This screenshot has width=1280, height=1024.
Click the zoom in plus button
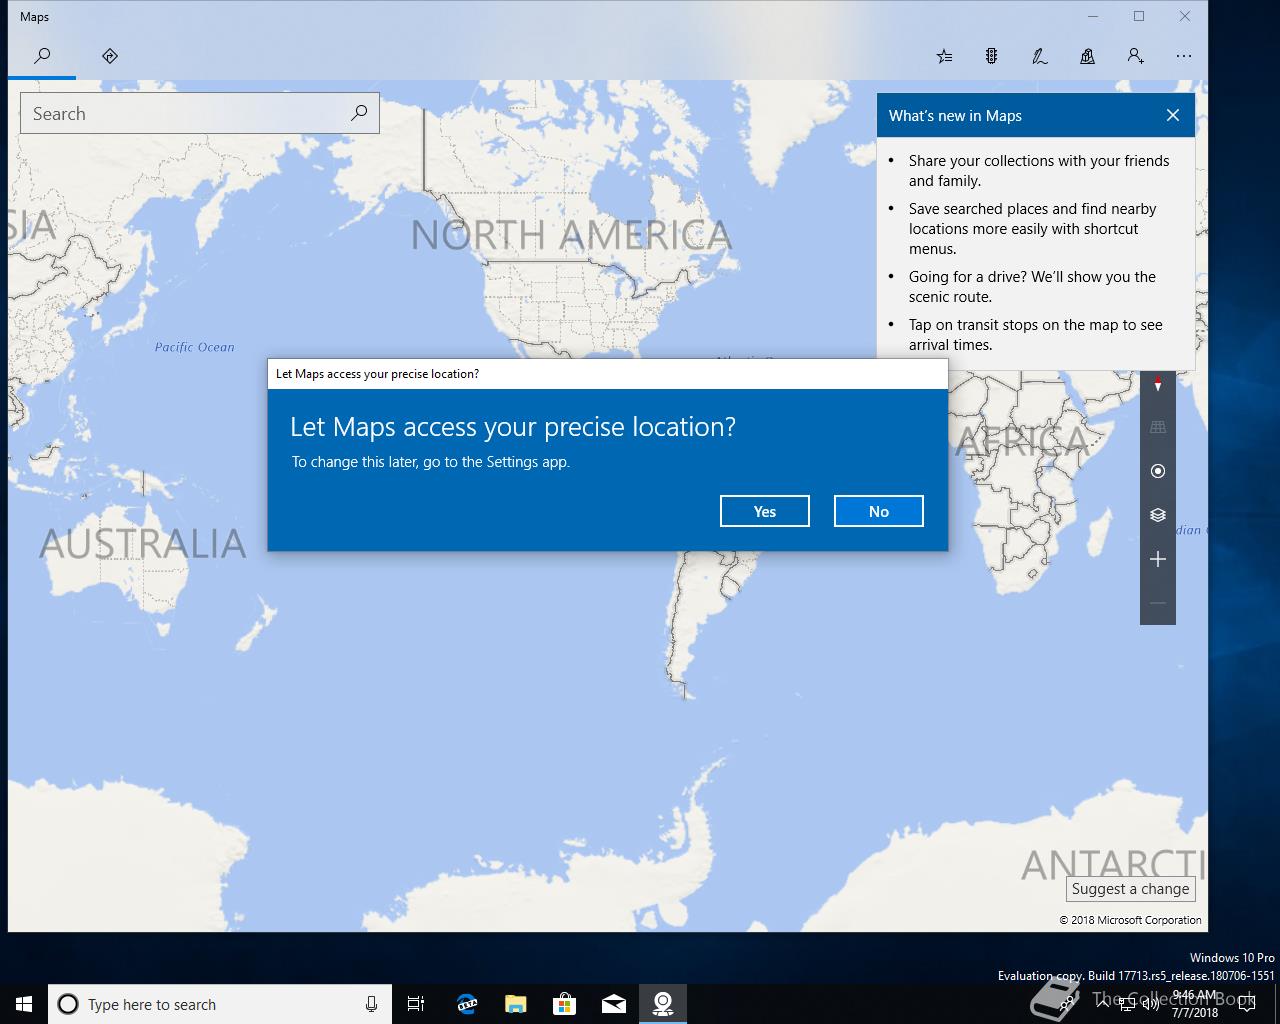1158,559
